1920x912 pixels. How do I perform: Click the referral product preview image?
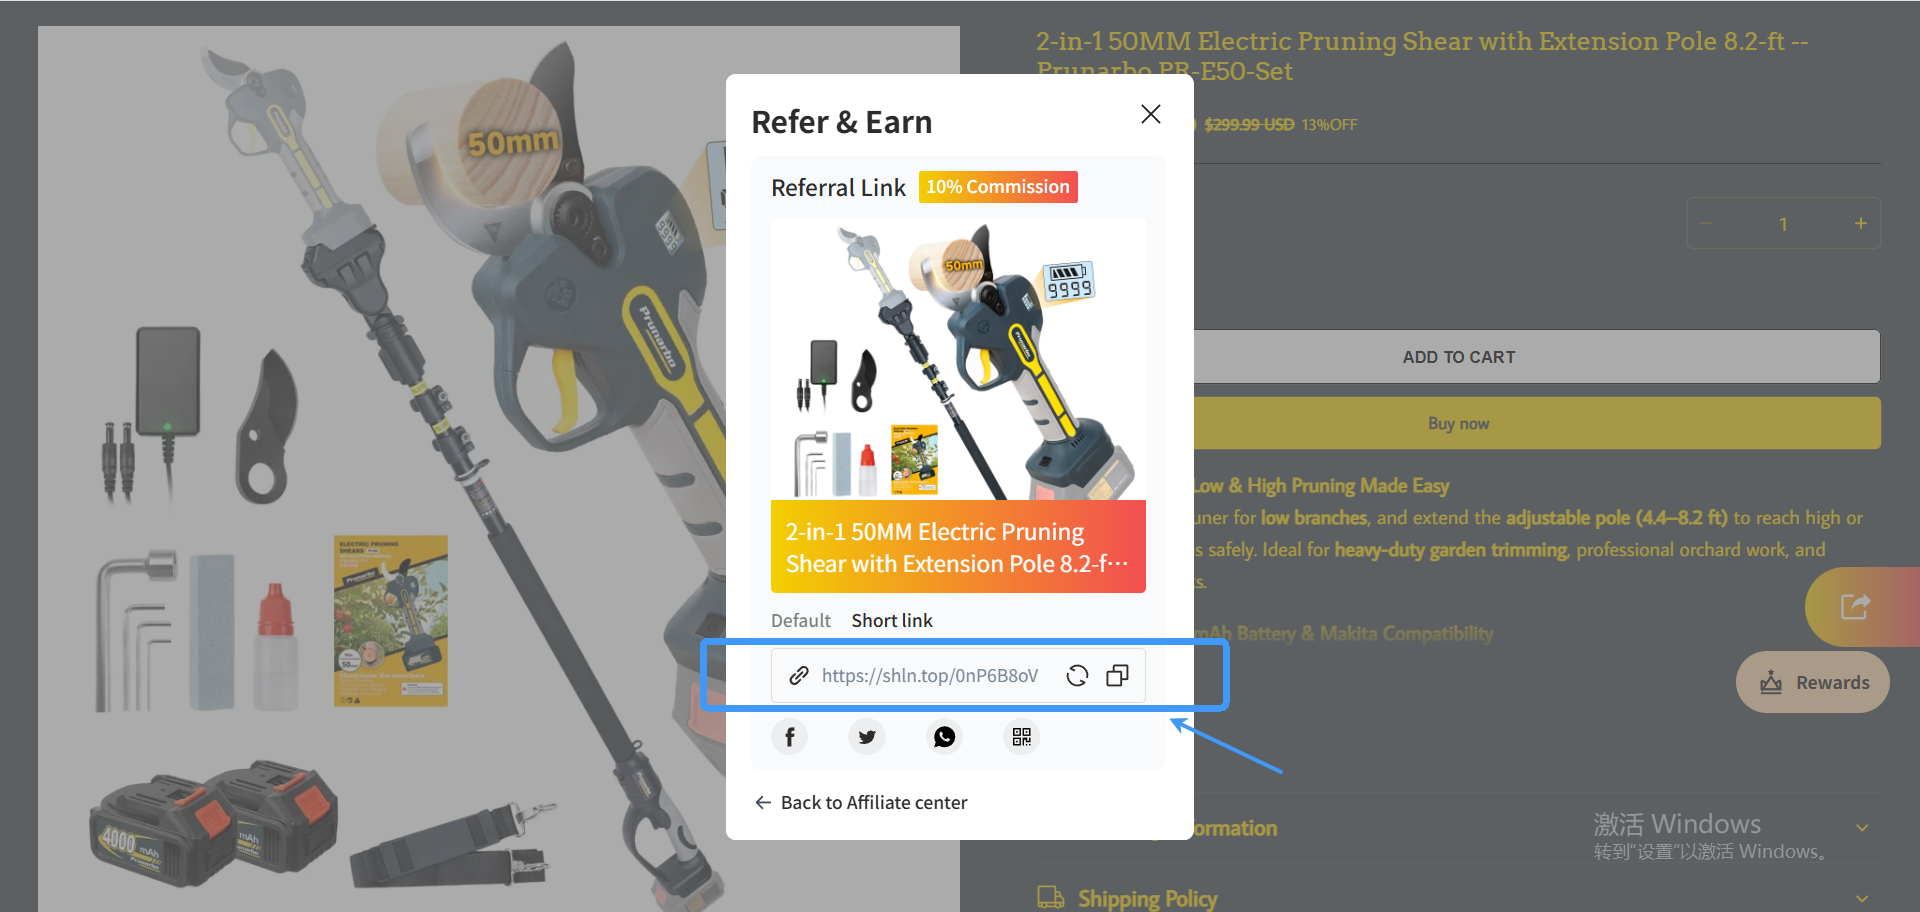click(x=958, y=359)
